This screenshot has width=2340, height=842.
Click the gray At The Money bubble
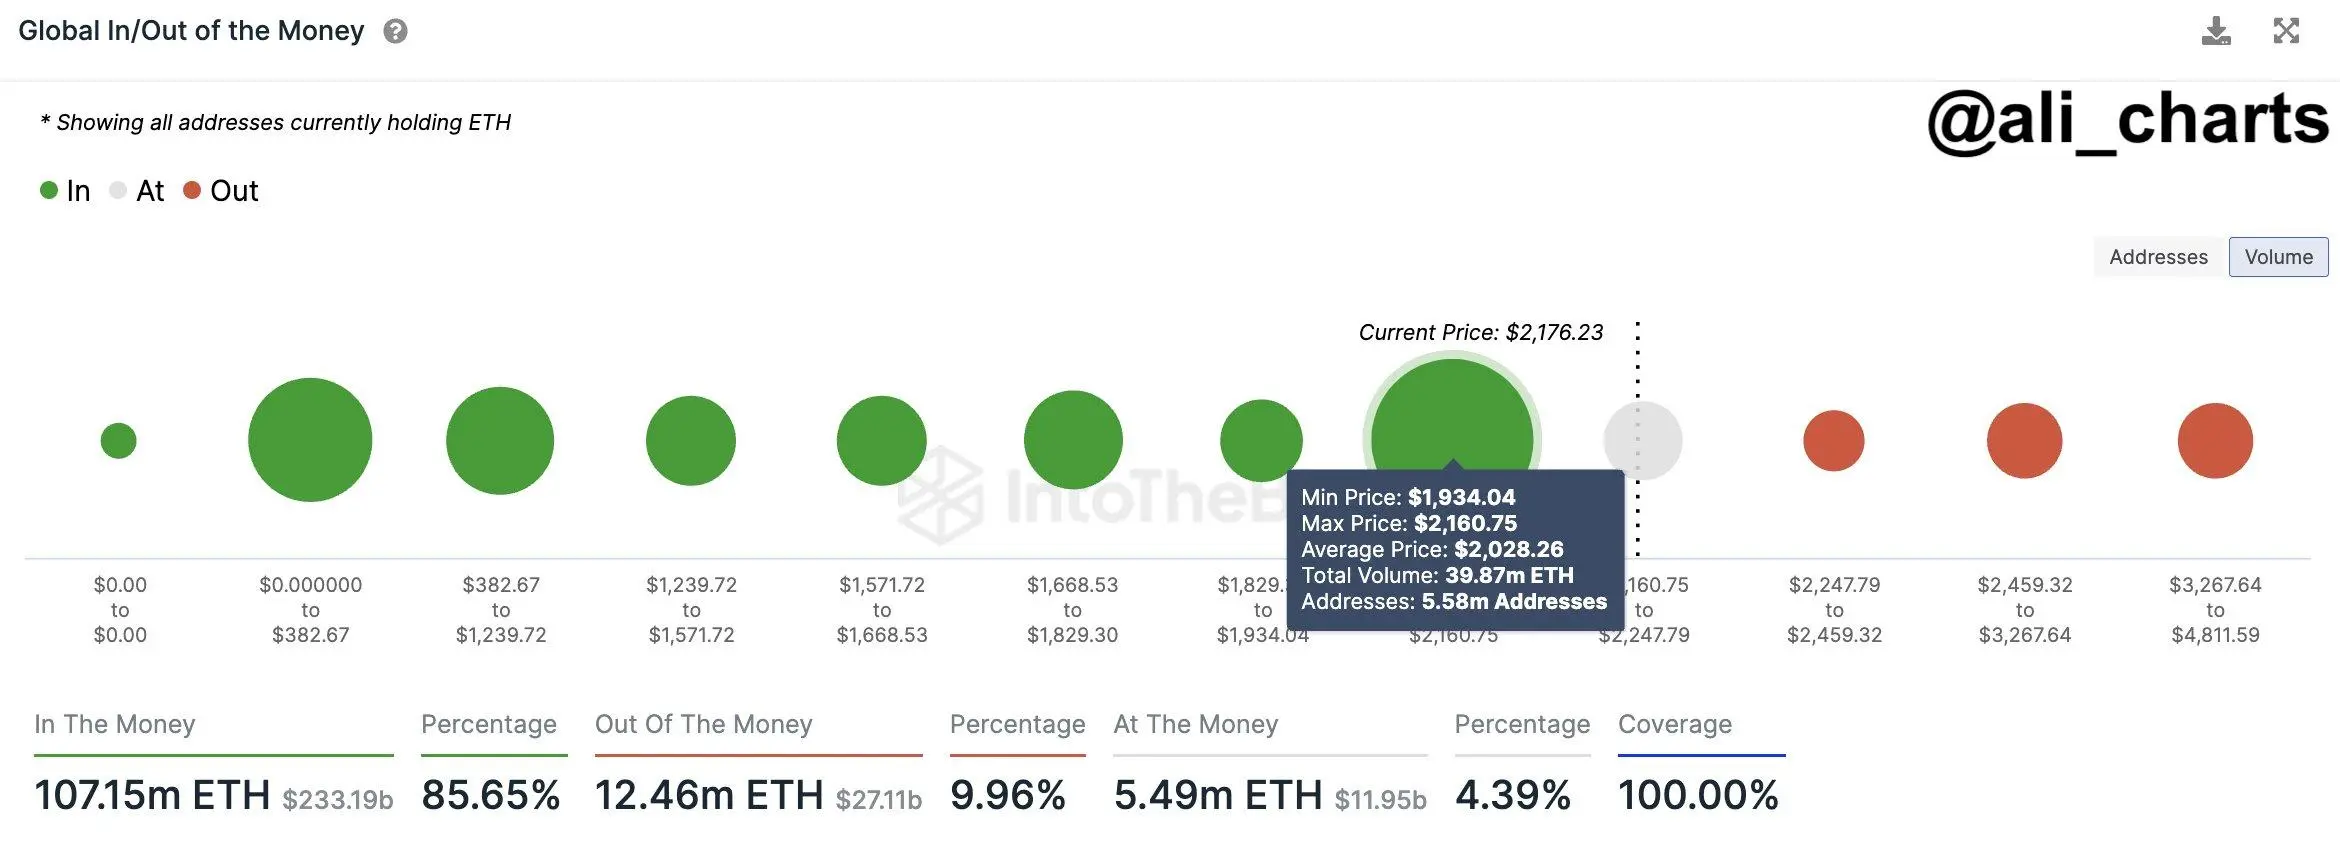[x=1642, y=439]
